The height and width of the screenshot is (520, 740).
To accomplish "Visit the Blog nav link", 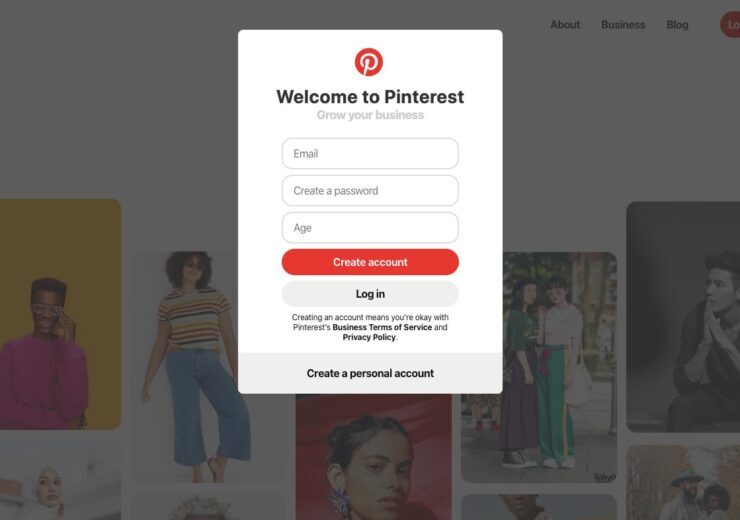I will click(677, 25).
